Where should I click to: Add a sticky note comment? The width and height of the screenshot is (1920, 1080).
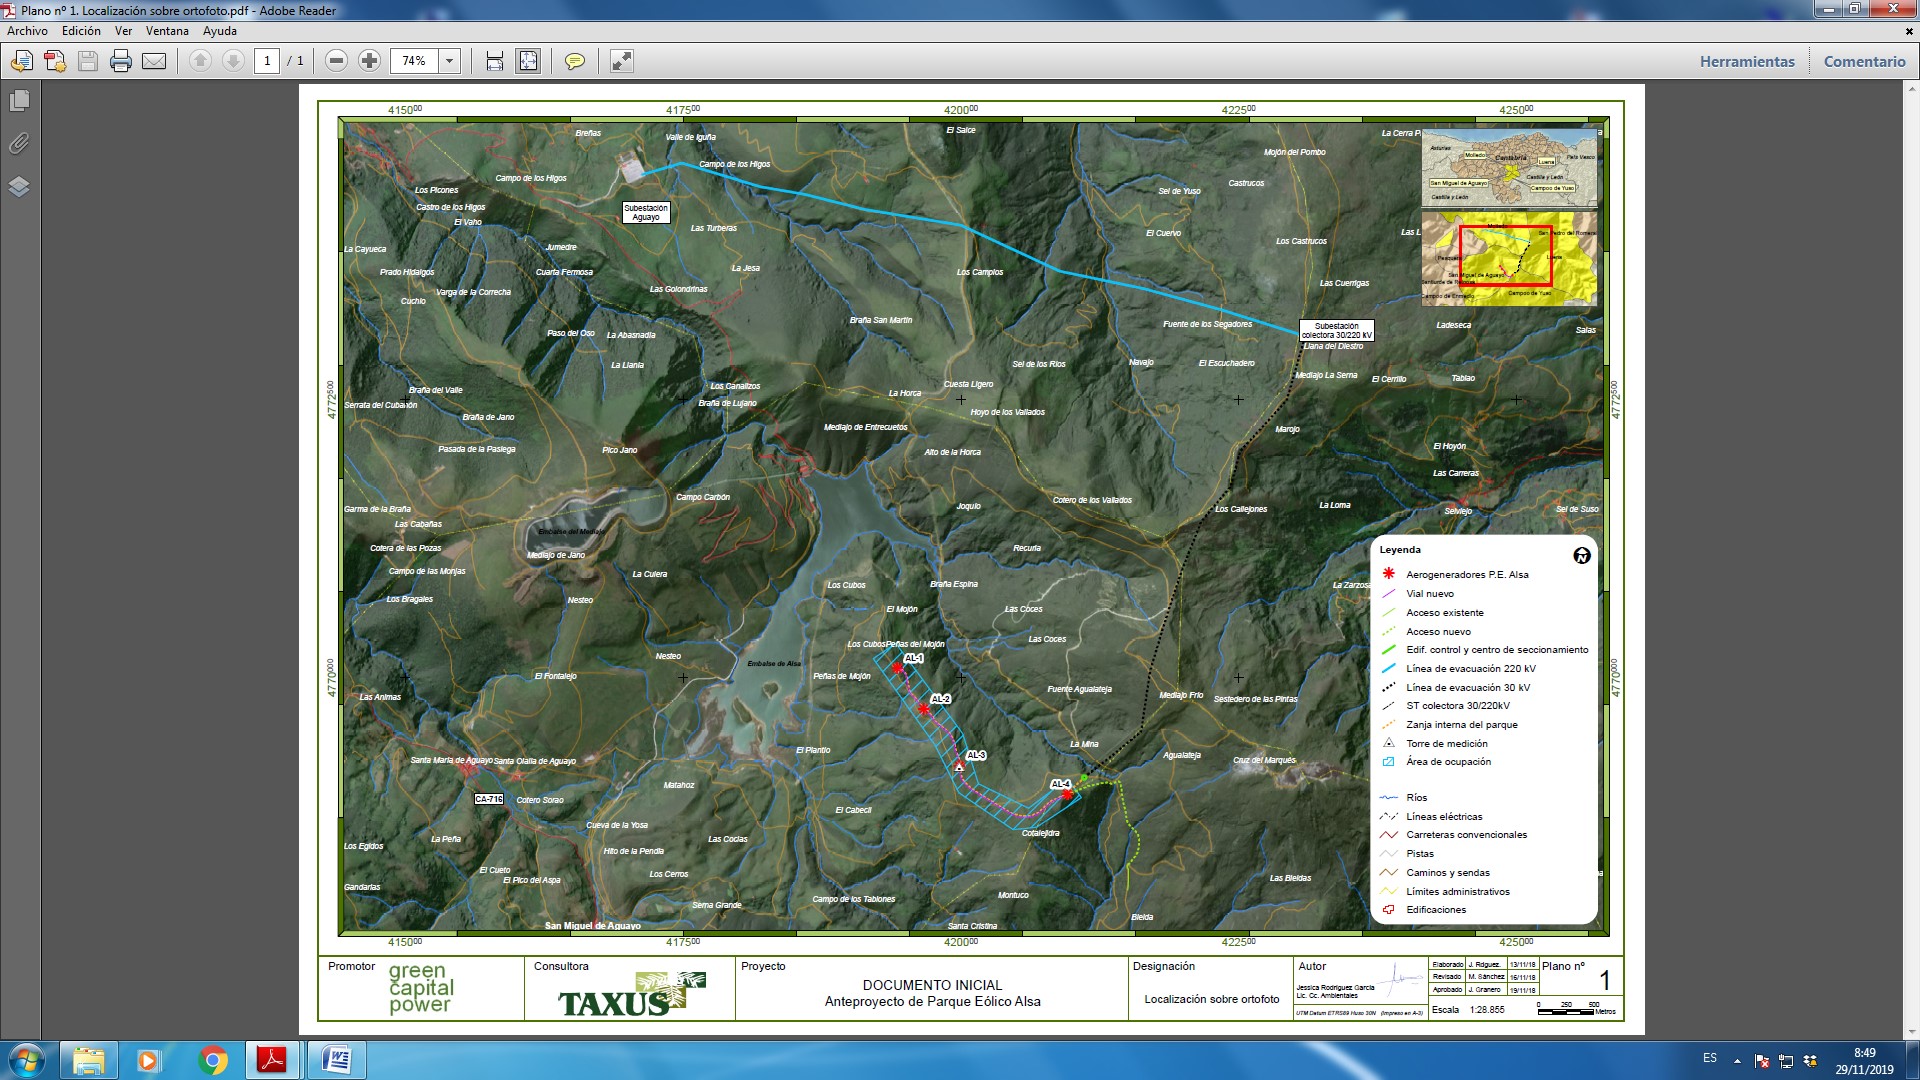pos(574,61)
